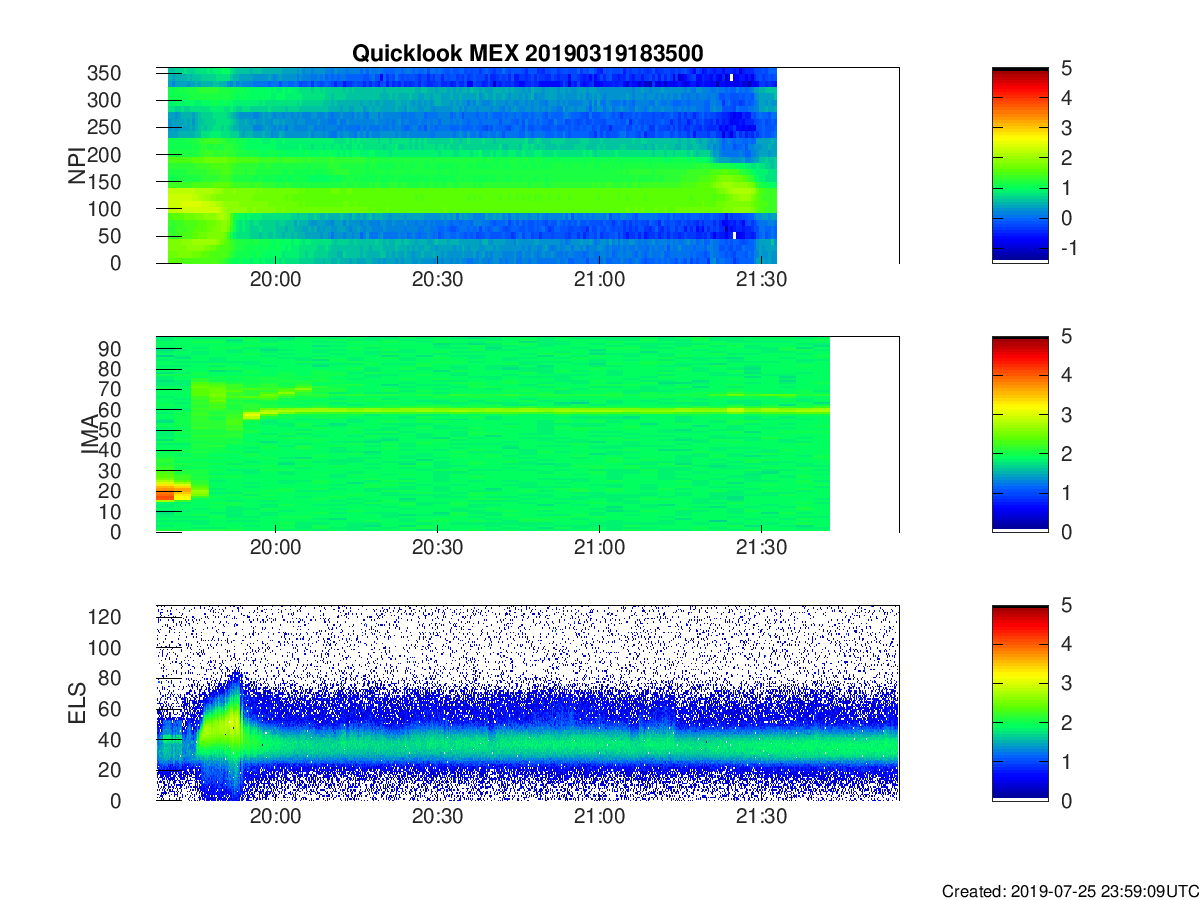The height and width of the screenshot is (900, 1200).
Task: Click the 5 label on the NPI colorbar
Action: coord(1066,68)
